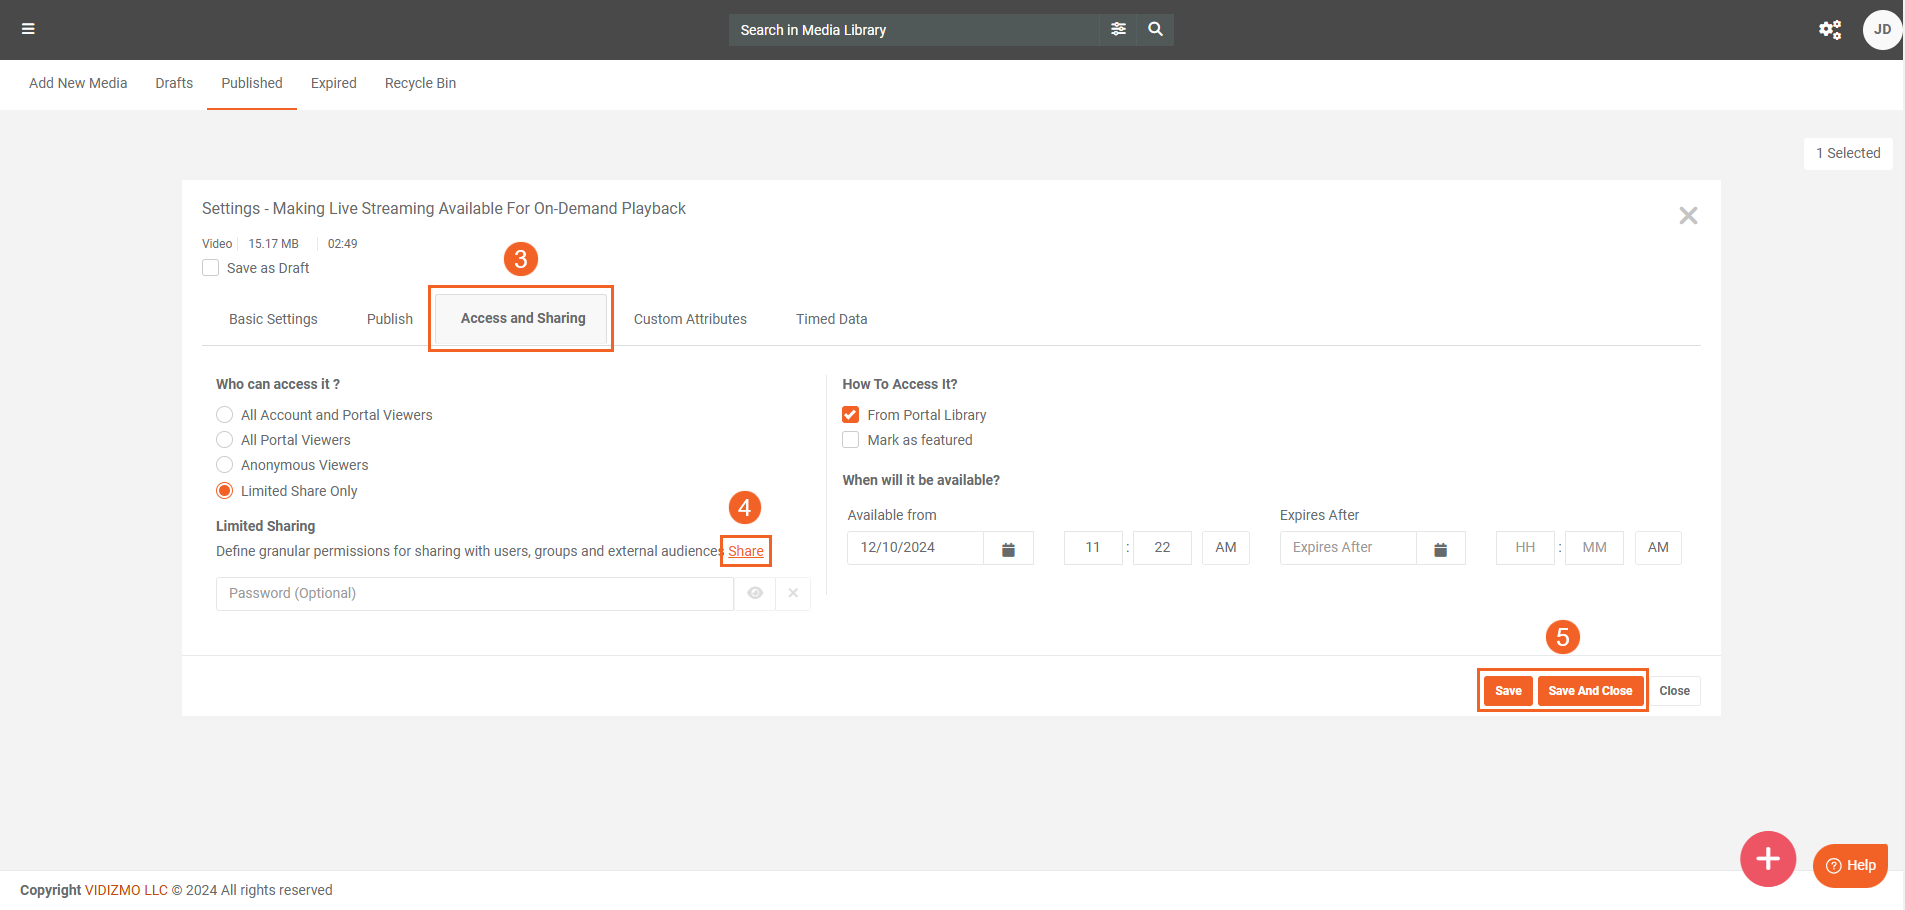Show password using the eye icon

point(755,593)
